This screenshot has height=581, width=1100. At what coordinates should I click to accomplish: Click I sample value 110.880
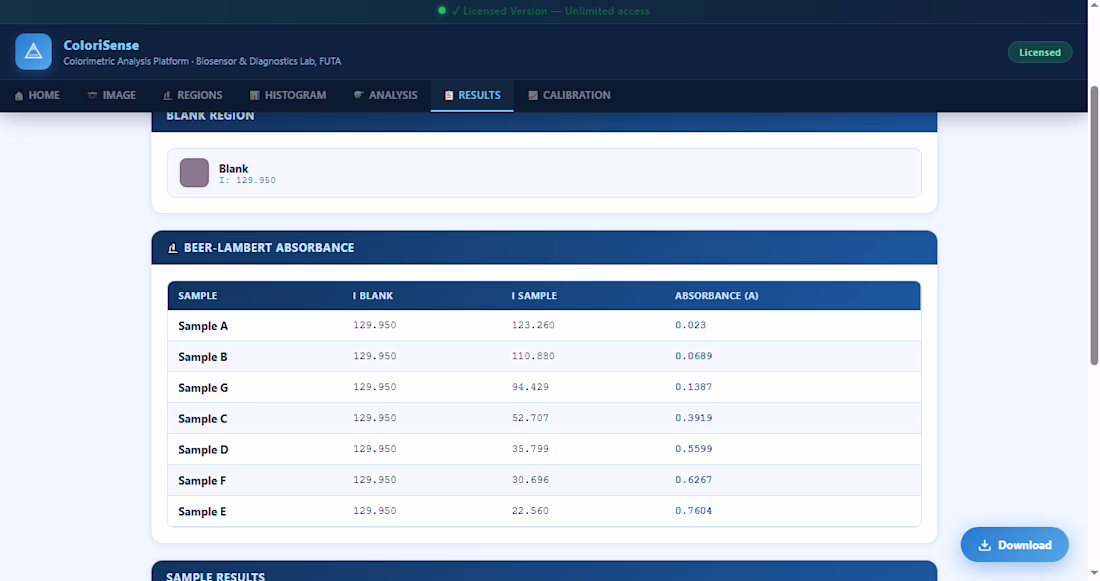tap(533, 356)
